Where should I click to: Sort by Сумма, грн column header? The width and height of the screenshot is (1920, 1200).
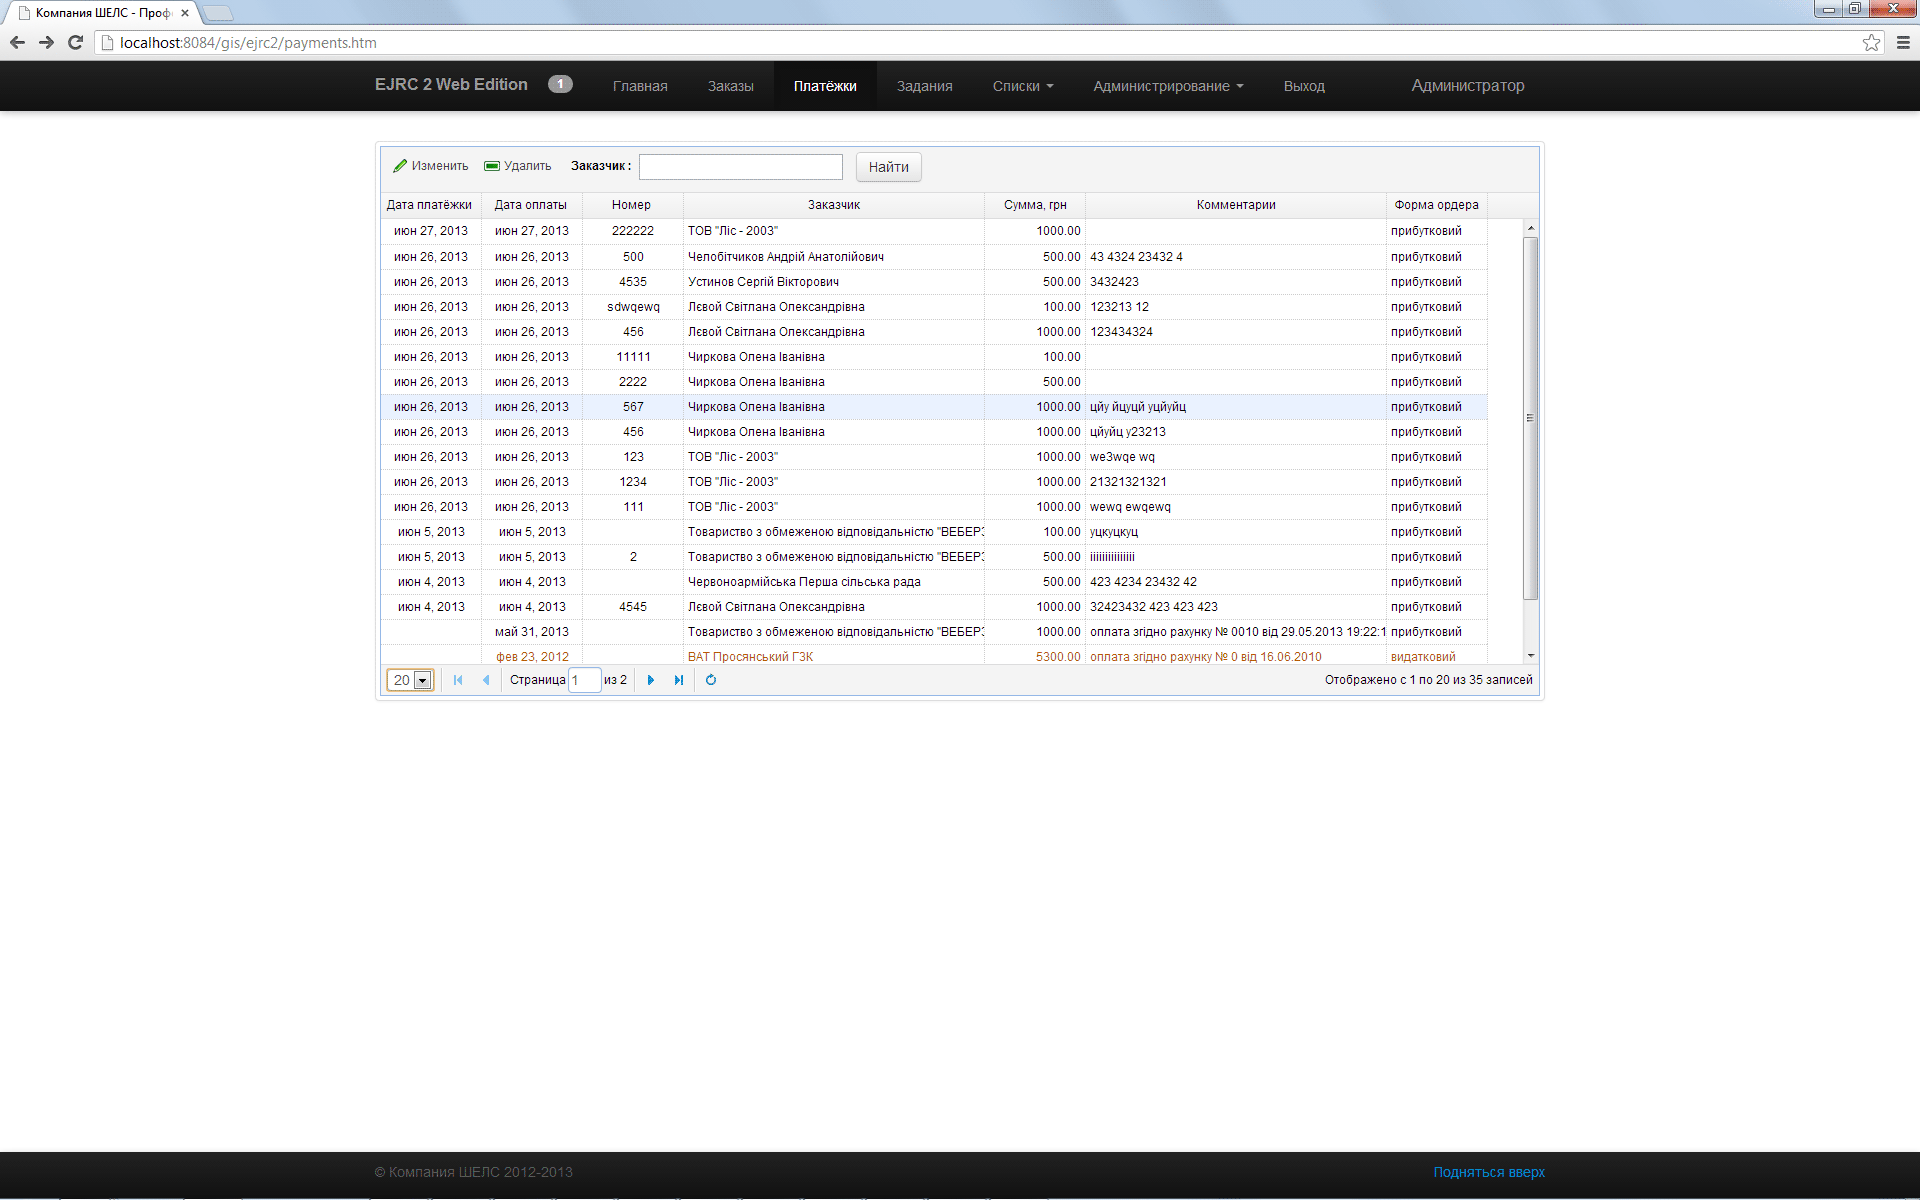pyautogui.click(x=1034, y=205)
